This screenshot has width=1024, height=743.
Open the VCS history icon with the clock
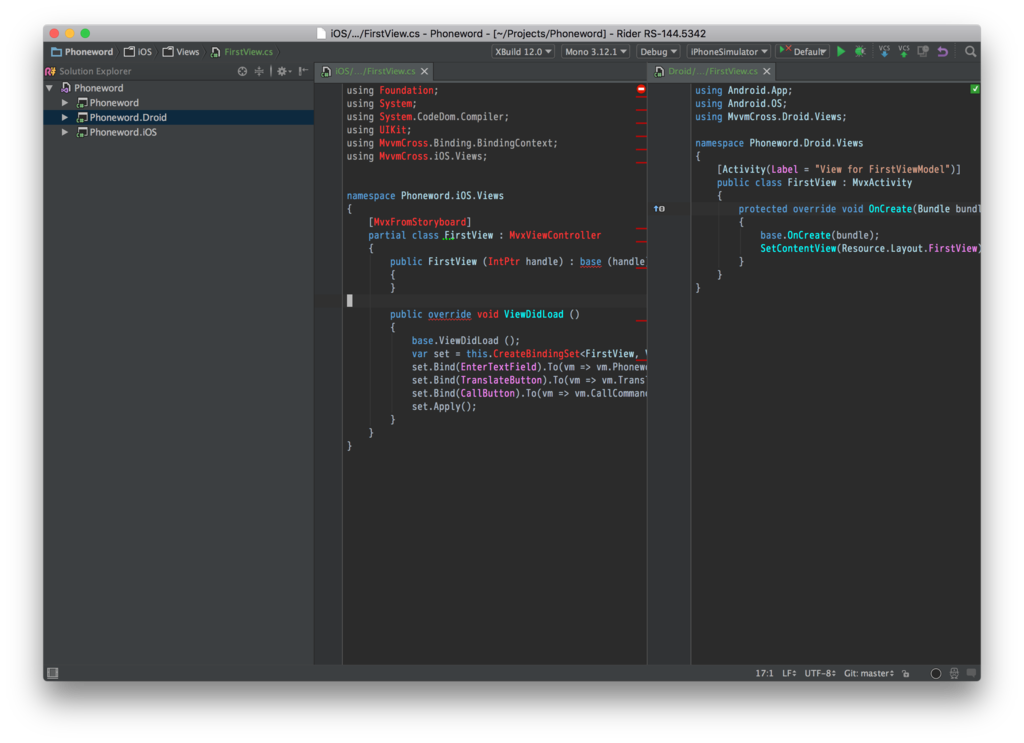tap(923, 52)
